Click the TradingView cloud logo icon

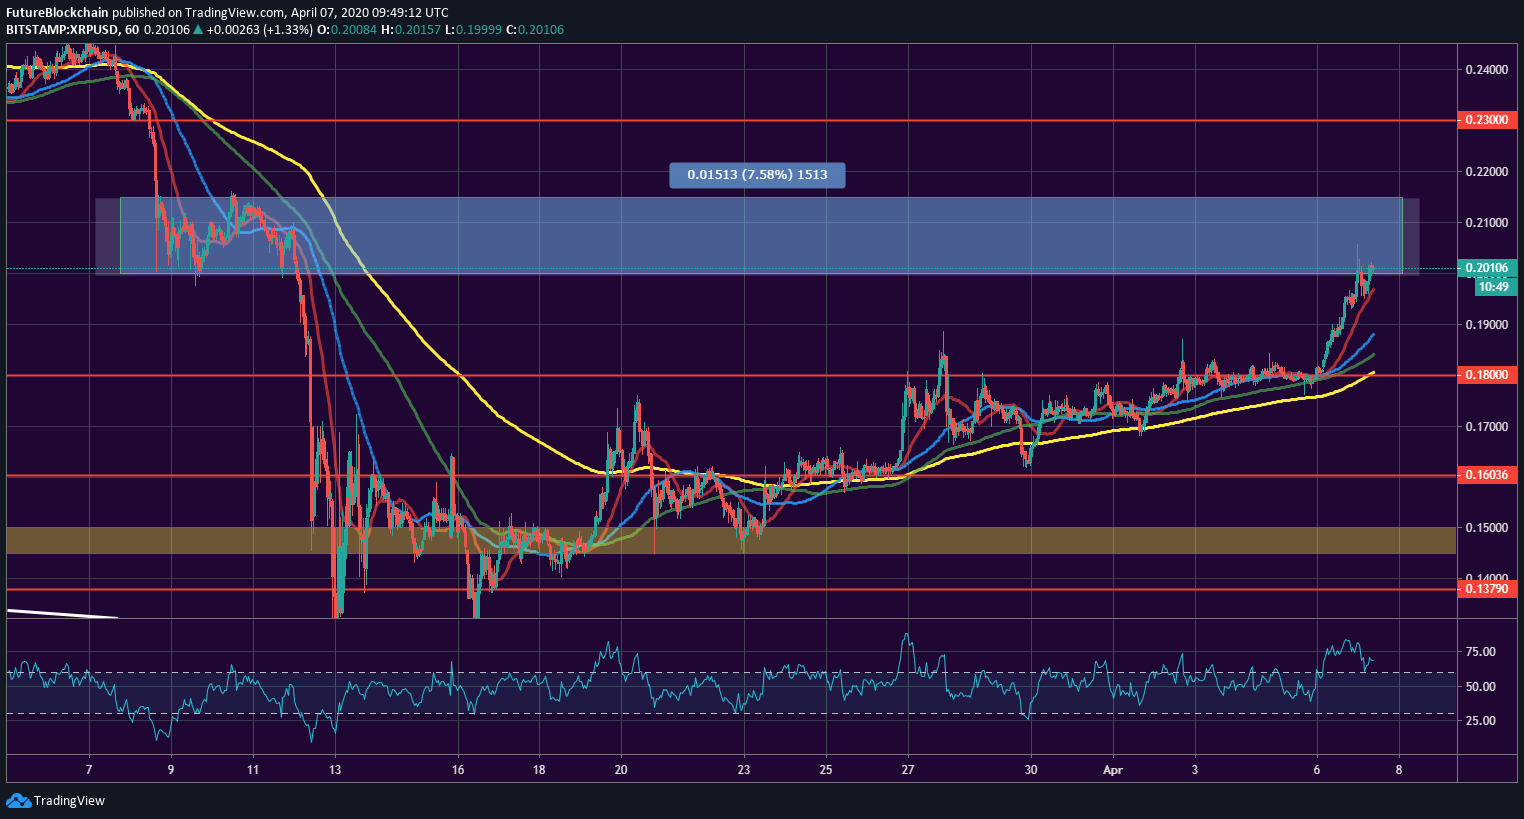click(18, 800)
